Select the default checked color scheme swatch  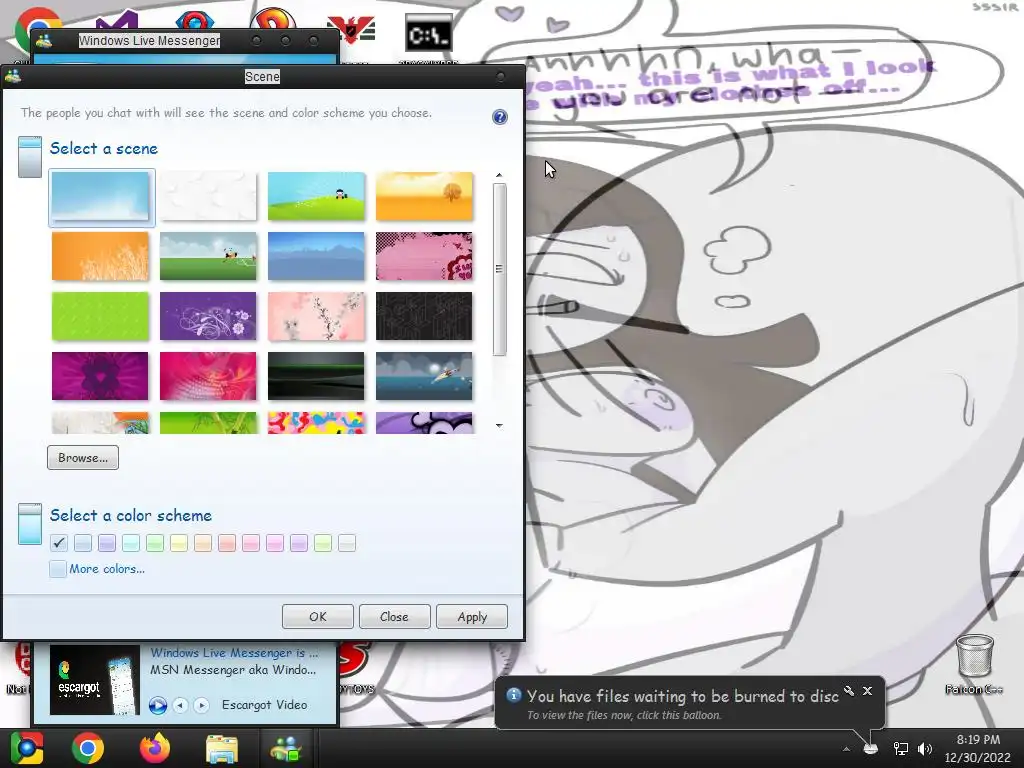[59, 543]
